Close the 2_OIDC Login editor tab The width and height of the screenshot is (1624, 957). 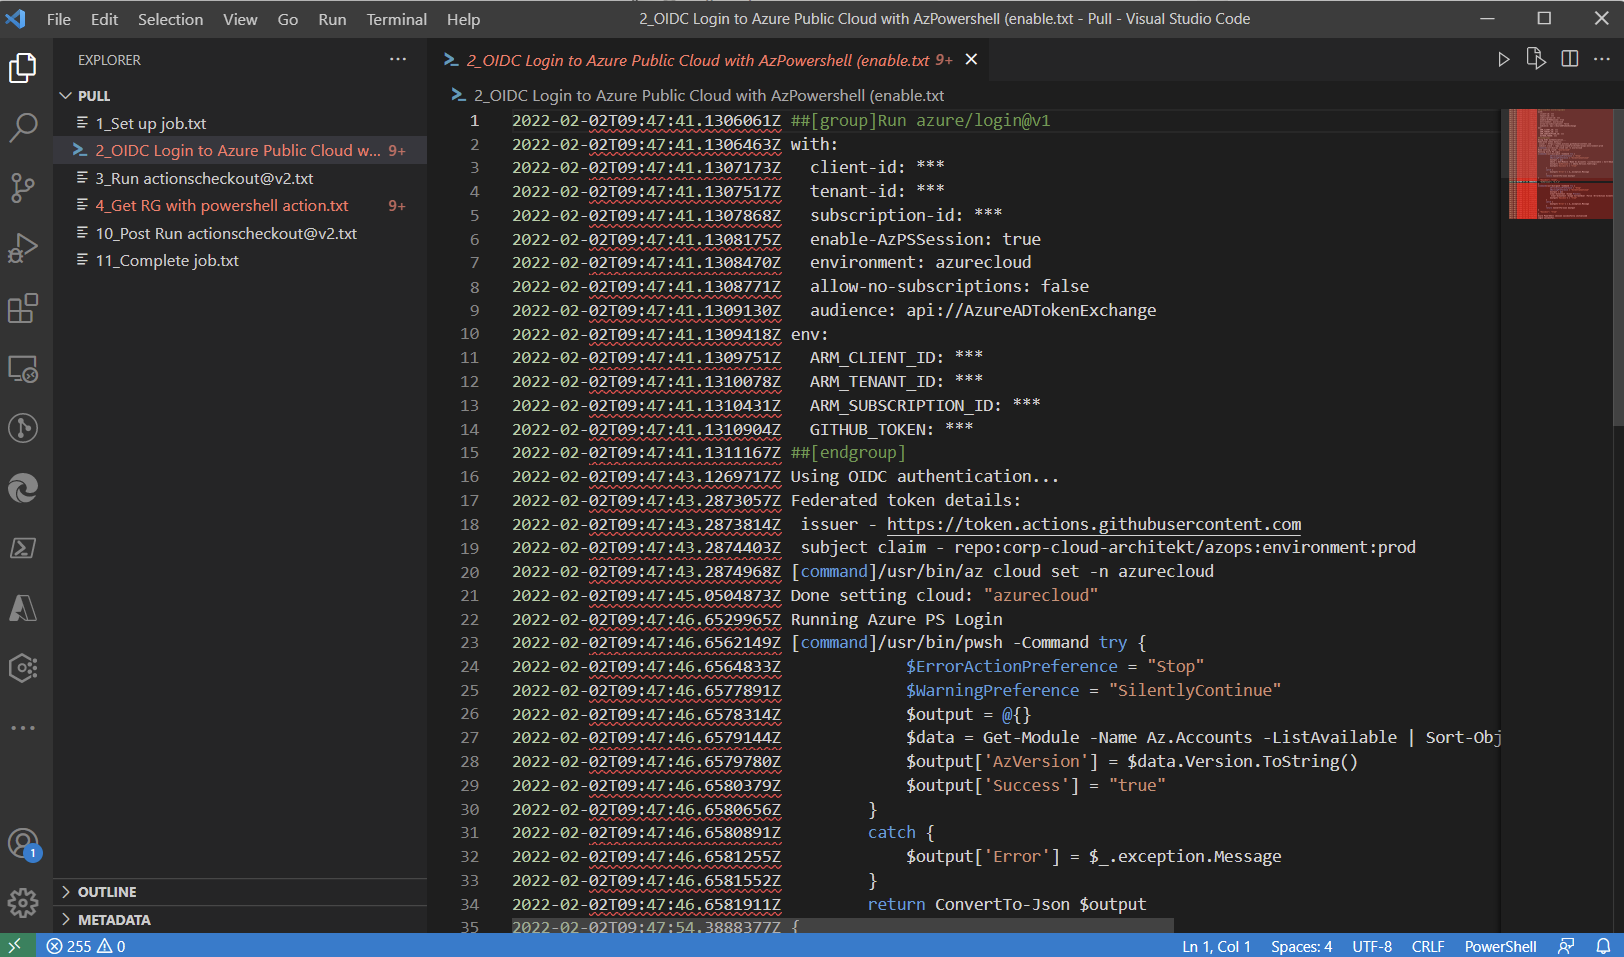pos(971,60)
